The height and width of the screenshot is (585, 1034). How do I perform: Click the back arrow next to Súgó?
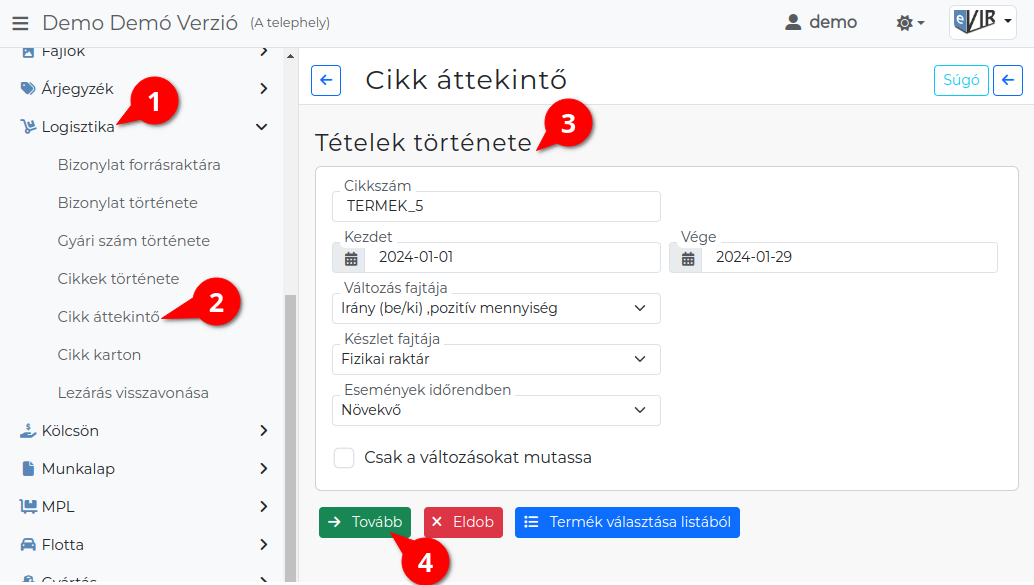pyautogui.click(x=1008, y=80)
